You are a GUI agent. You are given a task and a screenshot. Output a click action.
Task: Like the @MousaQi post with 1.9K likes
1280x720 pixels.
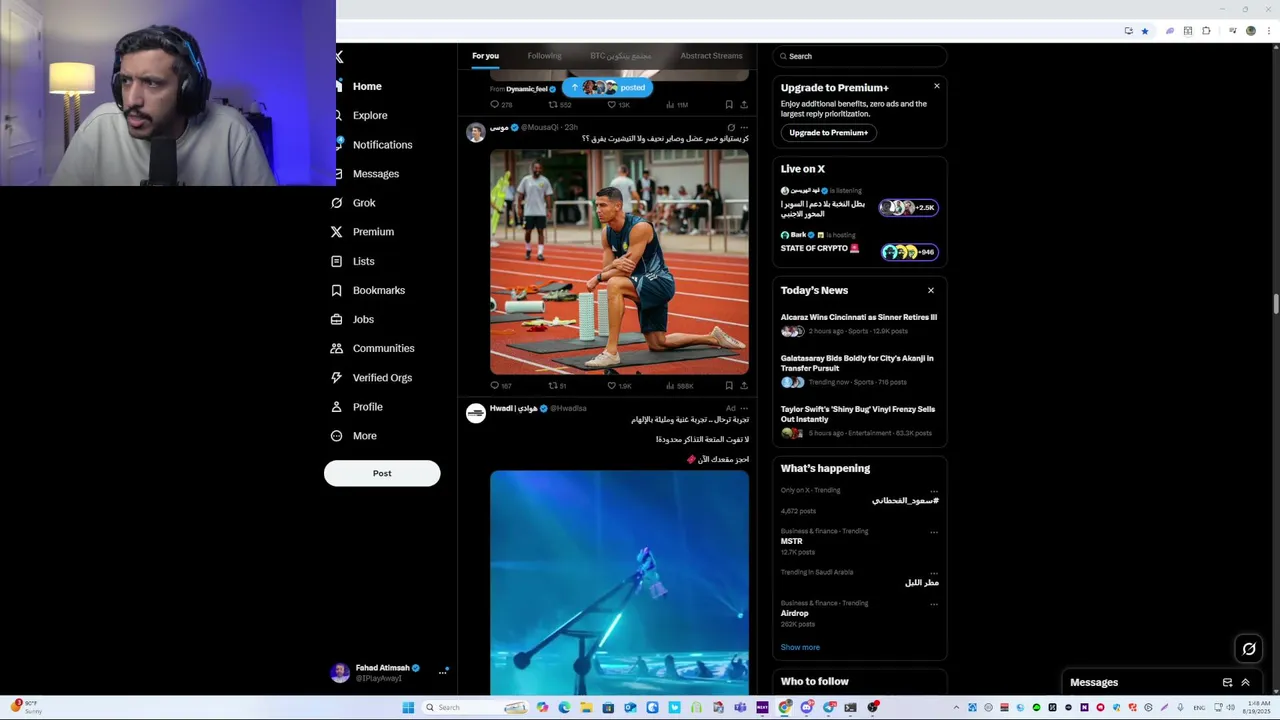tap(619, 385)
